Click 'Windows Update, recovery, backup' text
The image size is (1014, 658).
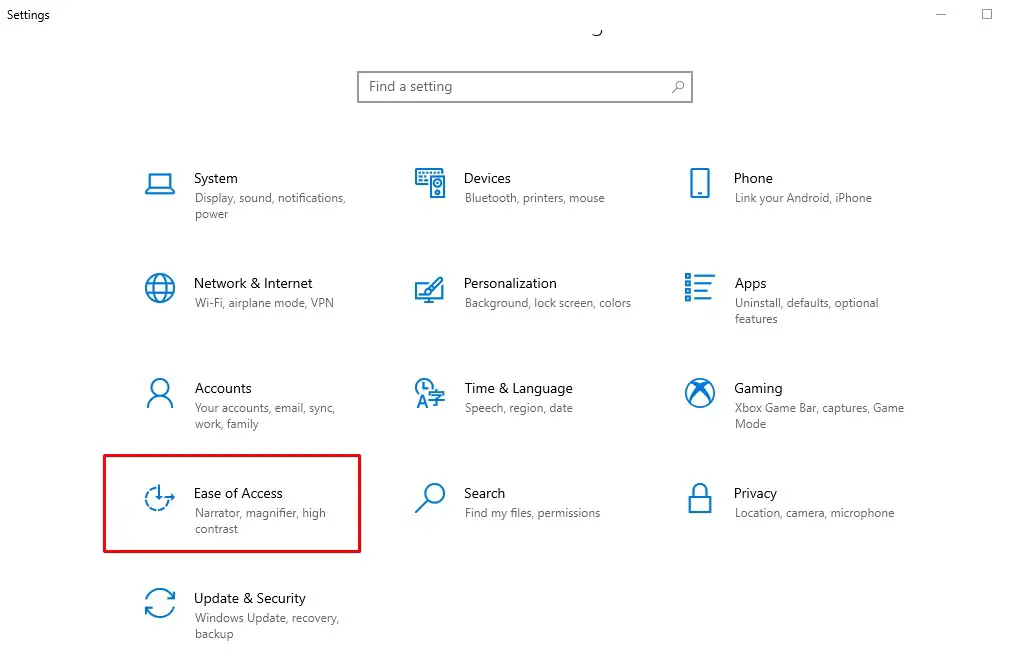[x=266, y=626]
